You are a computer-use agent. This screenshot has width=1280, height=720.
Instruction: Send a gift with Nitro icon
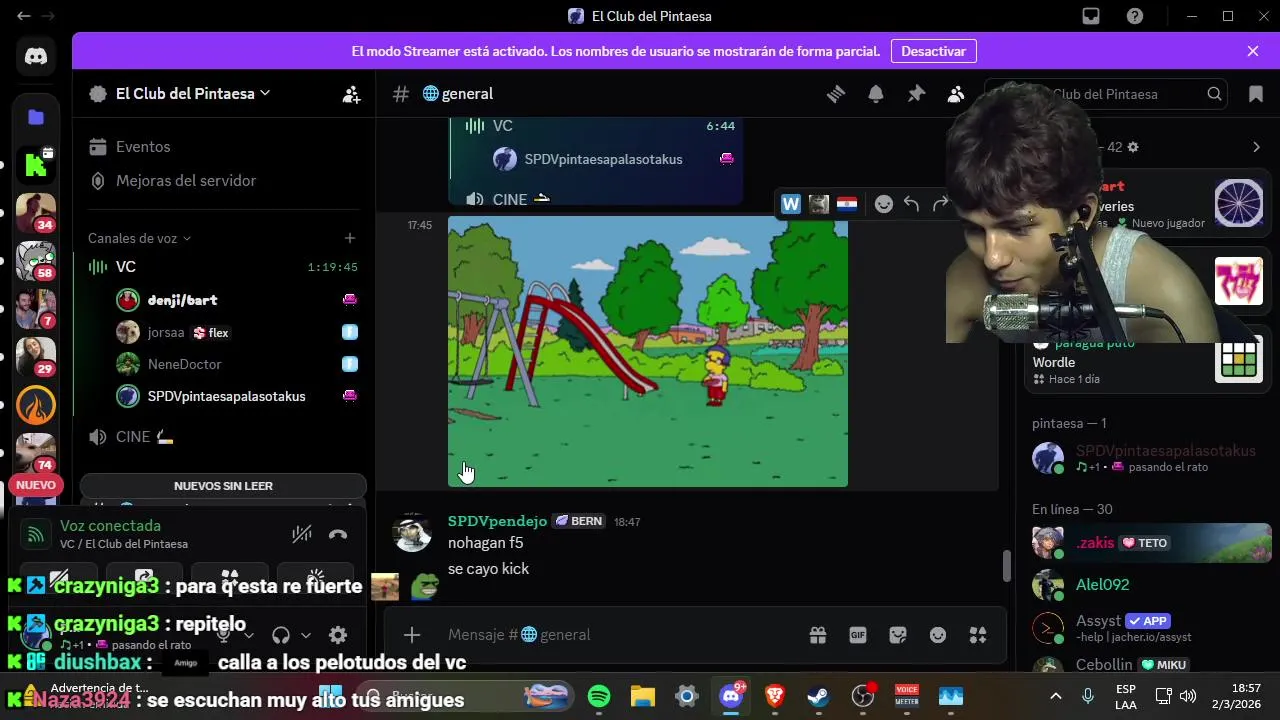pos(818,635)
